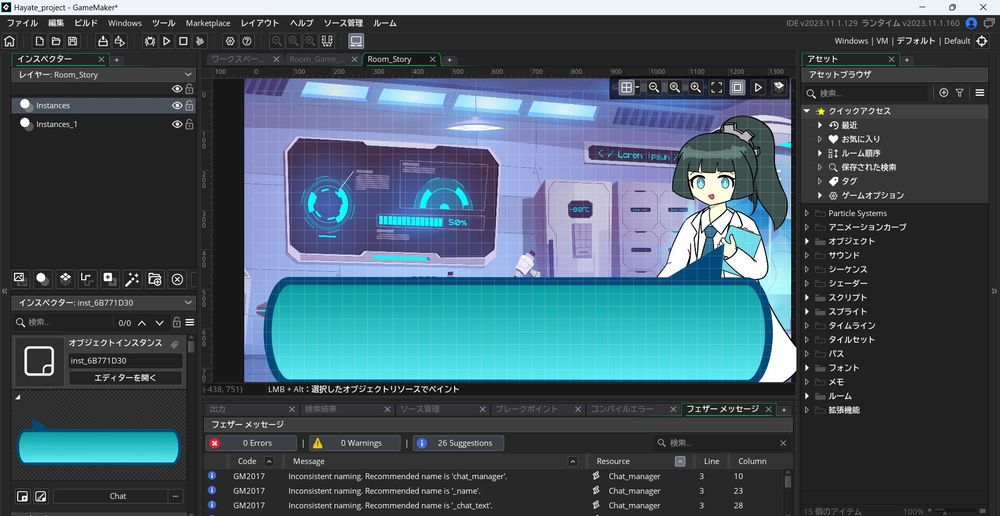
Task: Click the エディターを開く button
Action: [x=125, y=378]
